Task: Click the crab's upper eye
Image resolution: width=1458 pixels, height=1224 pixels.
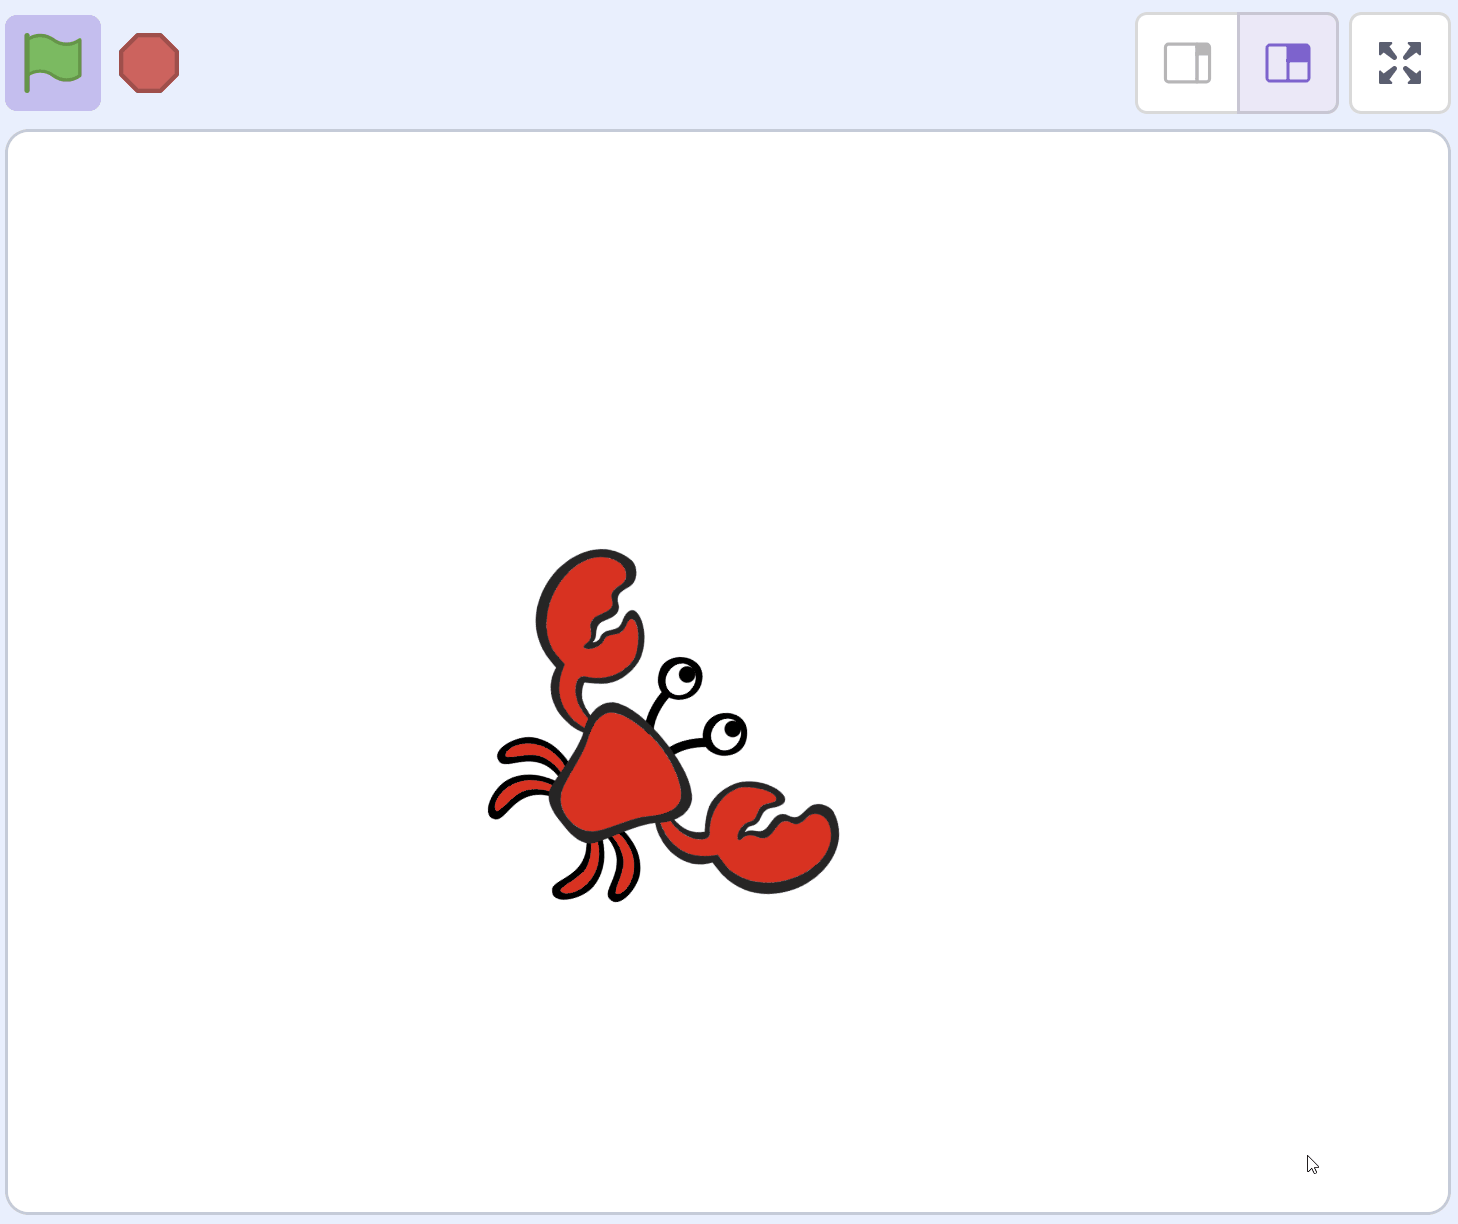Action: pos(681,678)
